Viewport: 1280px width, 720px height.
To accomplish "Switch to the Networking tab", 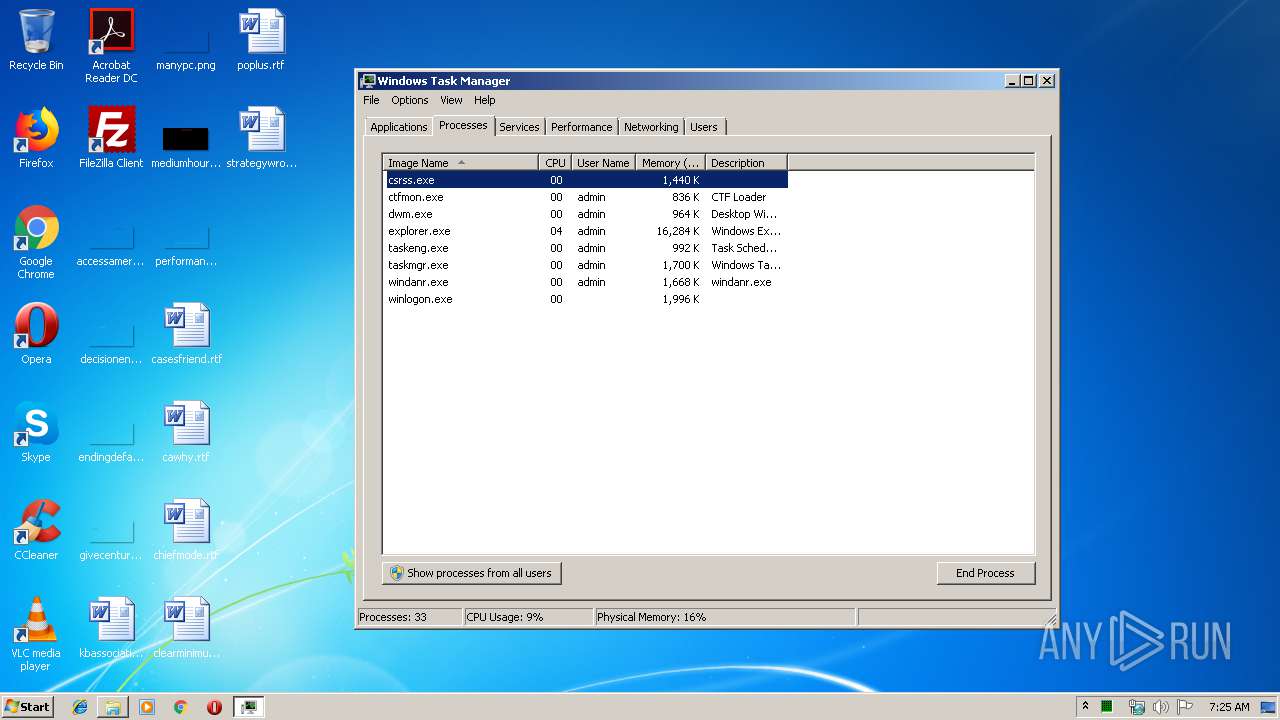I will point(651,127).
